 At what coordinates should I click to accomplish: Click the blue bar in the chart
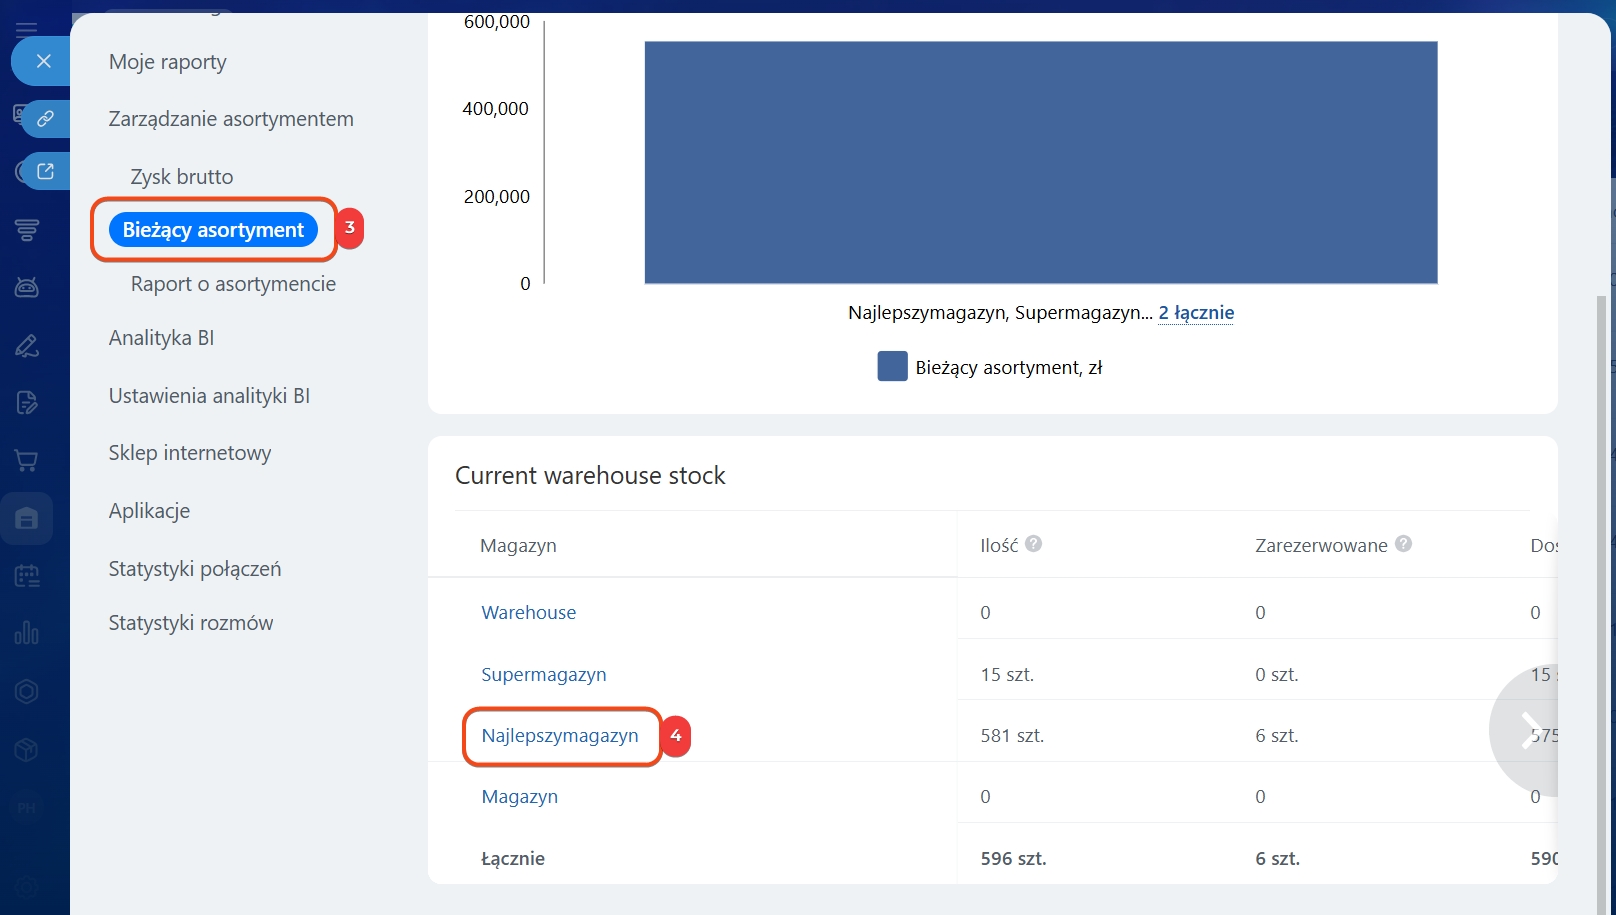1040,163
